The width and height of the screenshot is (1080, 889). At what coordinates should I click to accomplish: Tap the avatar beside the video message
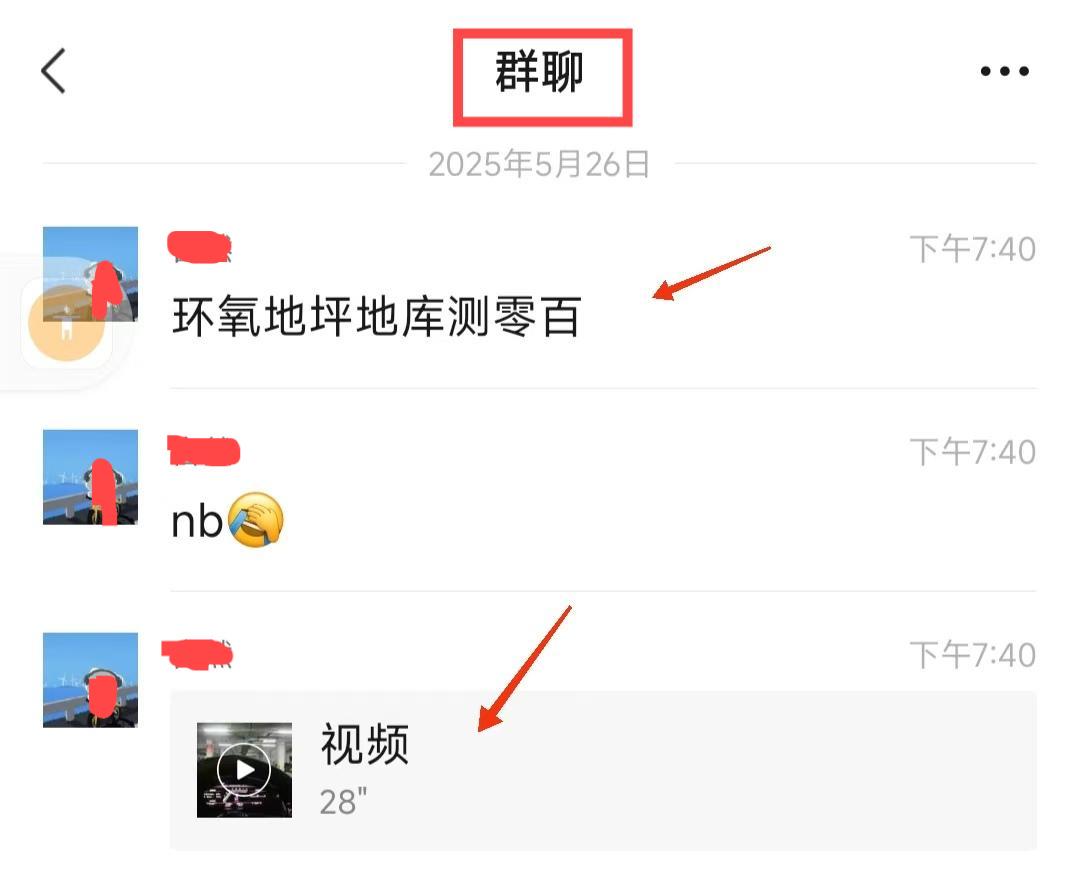(x=90, y=680)
